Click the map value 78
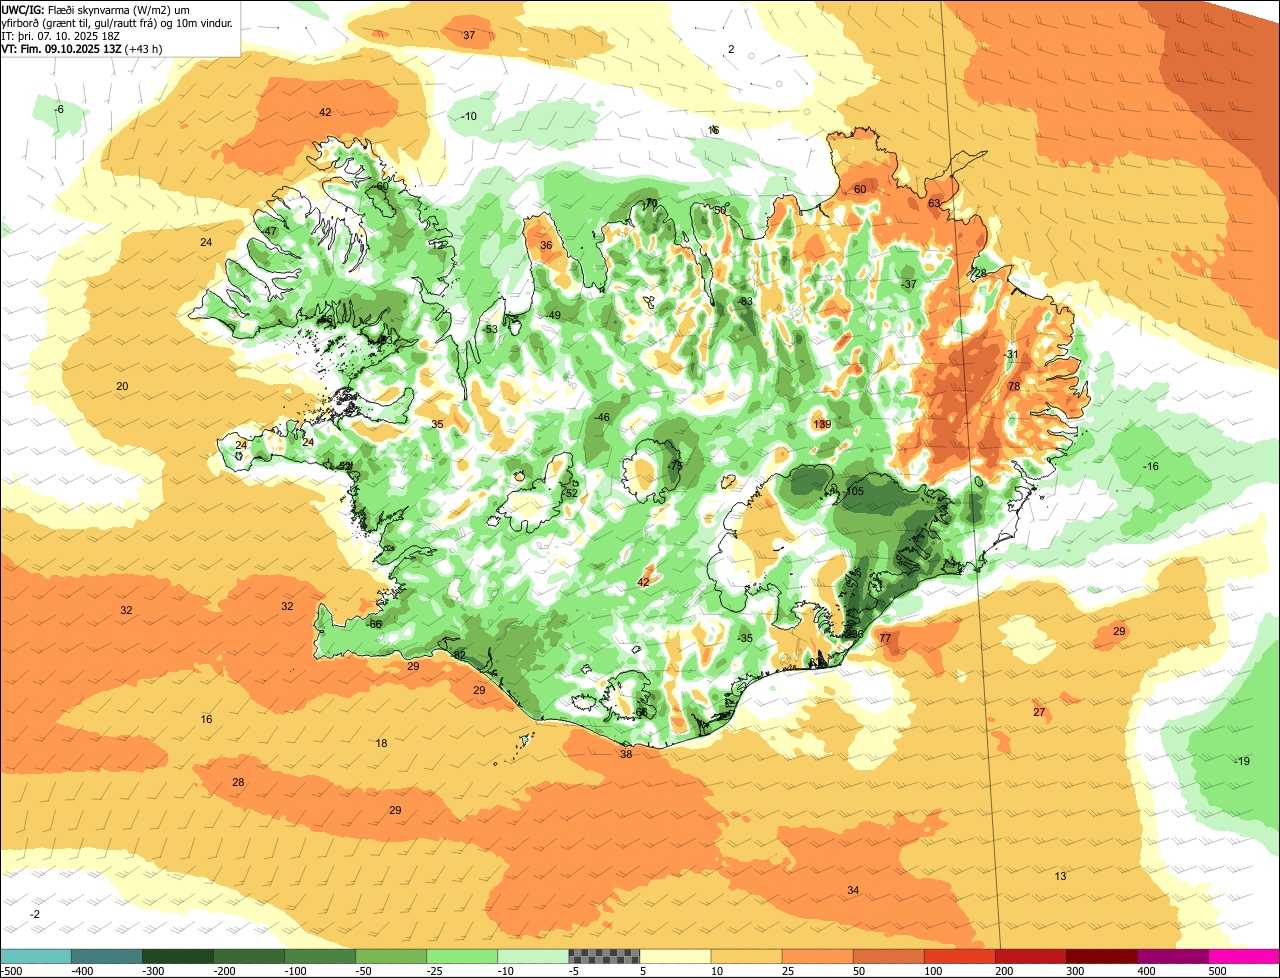 (x=1013, y=387)
